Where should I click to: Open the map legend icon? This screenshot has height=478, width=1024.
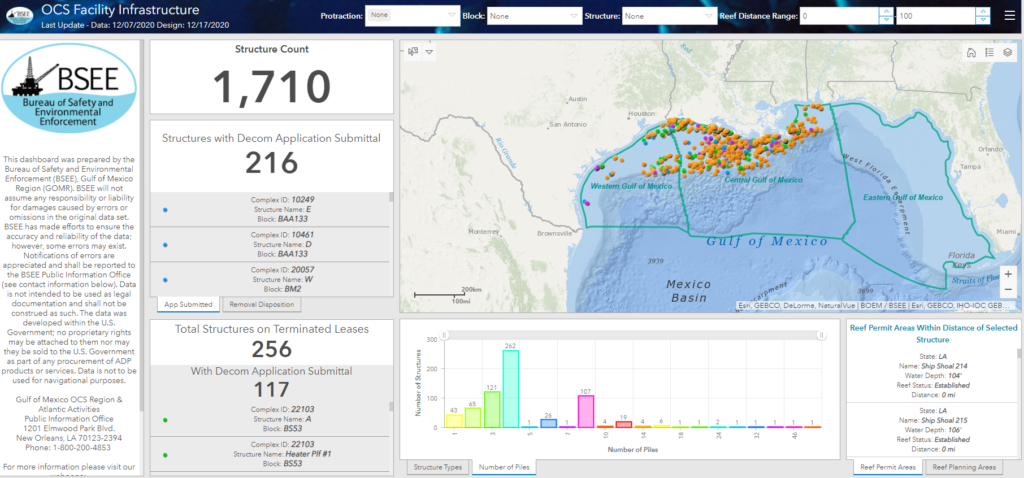[988, 53]
